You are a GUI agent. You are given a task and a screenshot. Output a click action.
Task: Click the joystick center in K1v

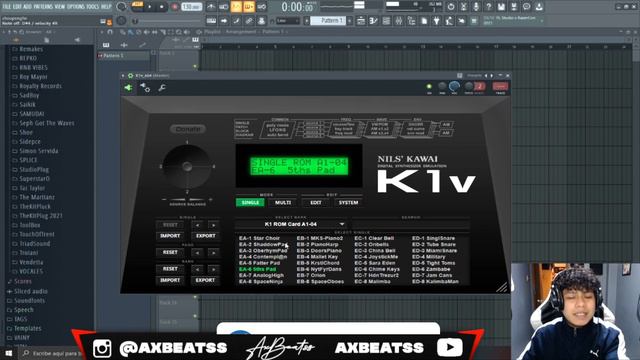click(187, 167)
